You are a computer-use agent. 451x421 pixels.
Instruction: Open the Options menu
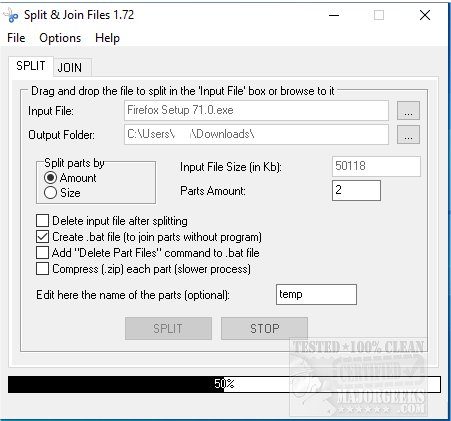point(60,38)
